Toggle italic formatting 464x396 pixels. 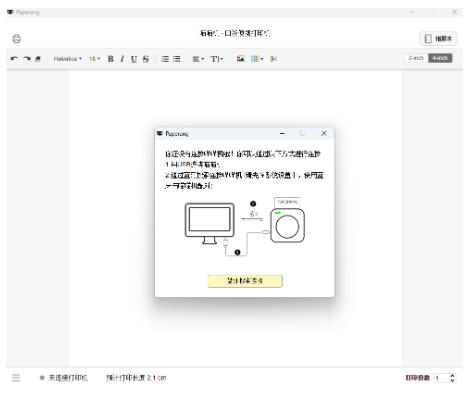tap(122, 59)
